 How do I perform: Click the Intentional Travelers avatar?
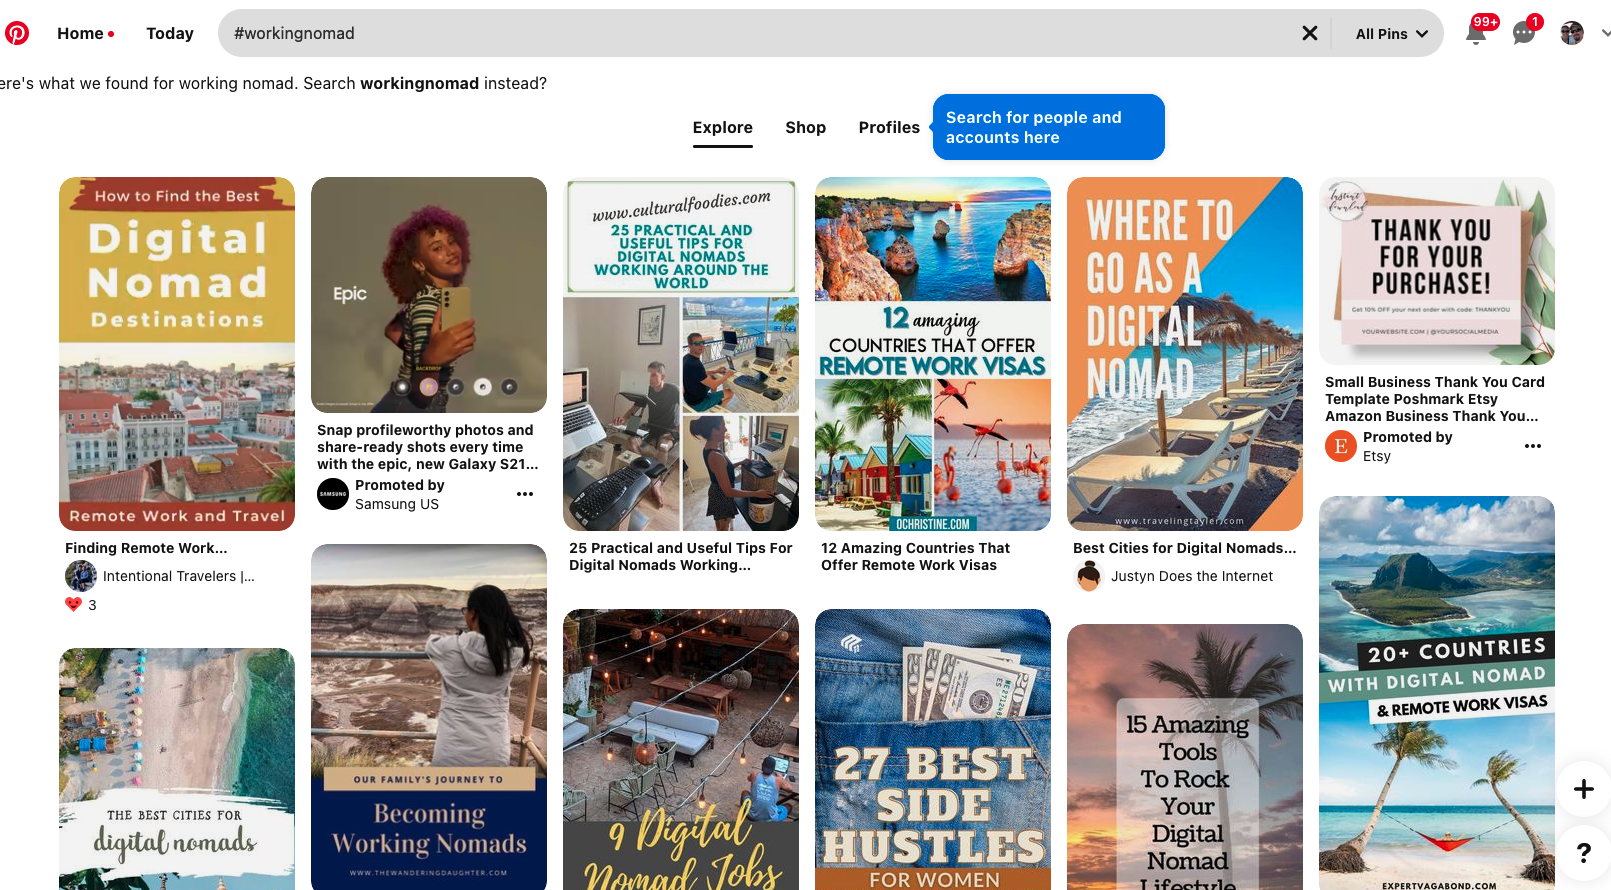click(81, 576)
